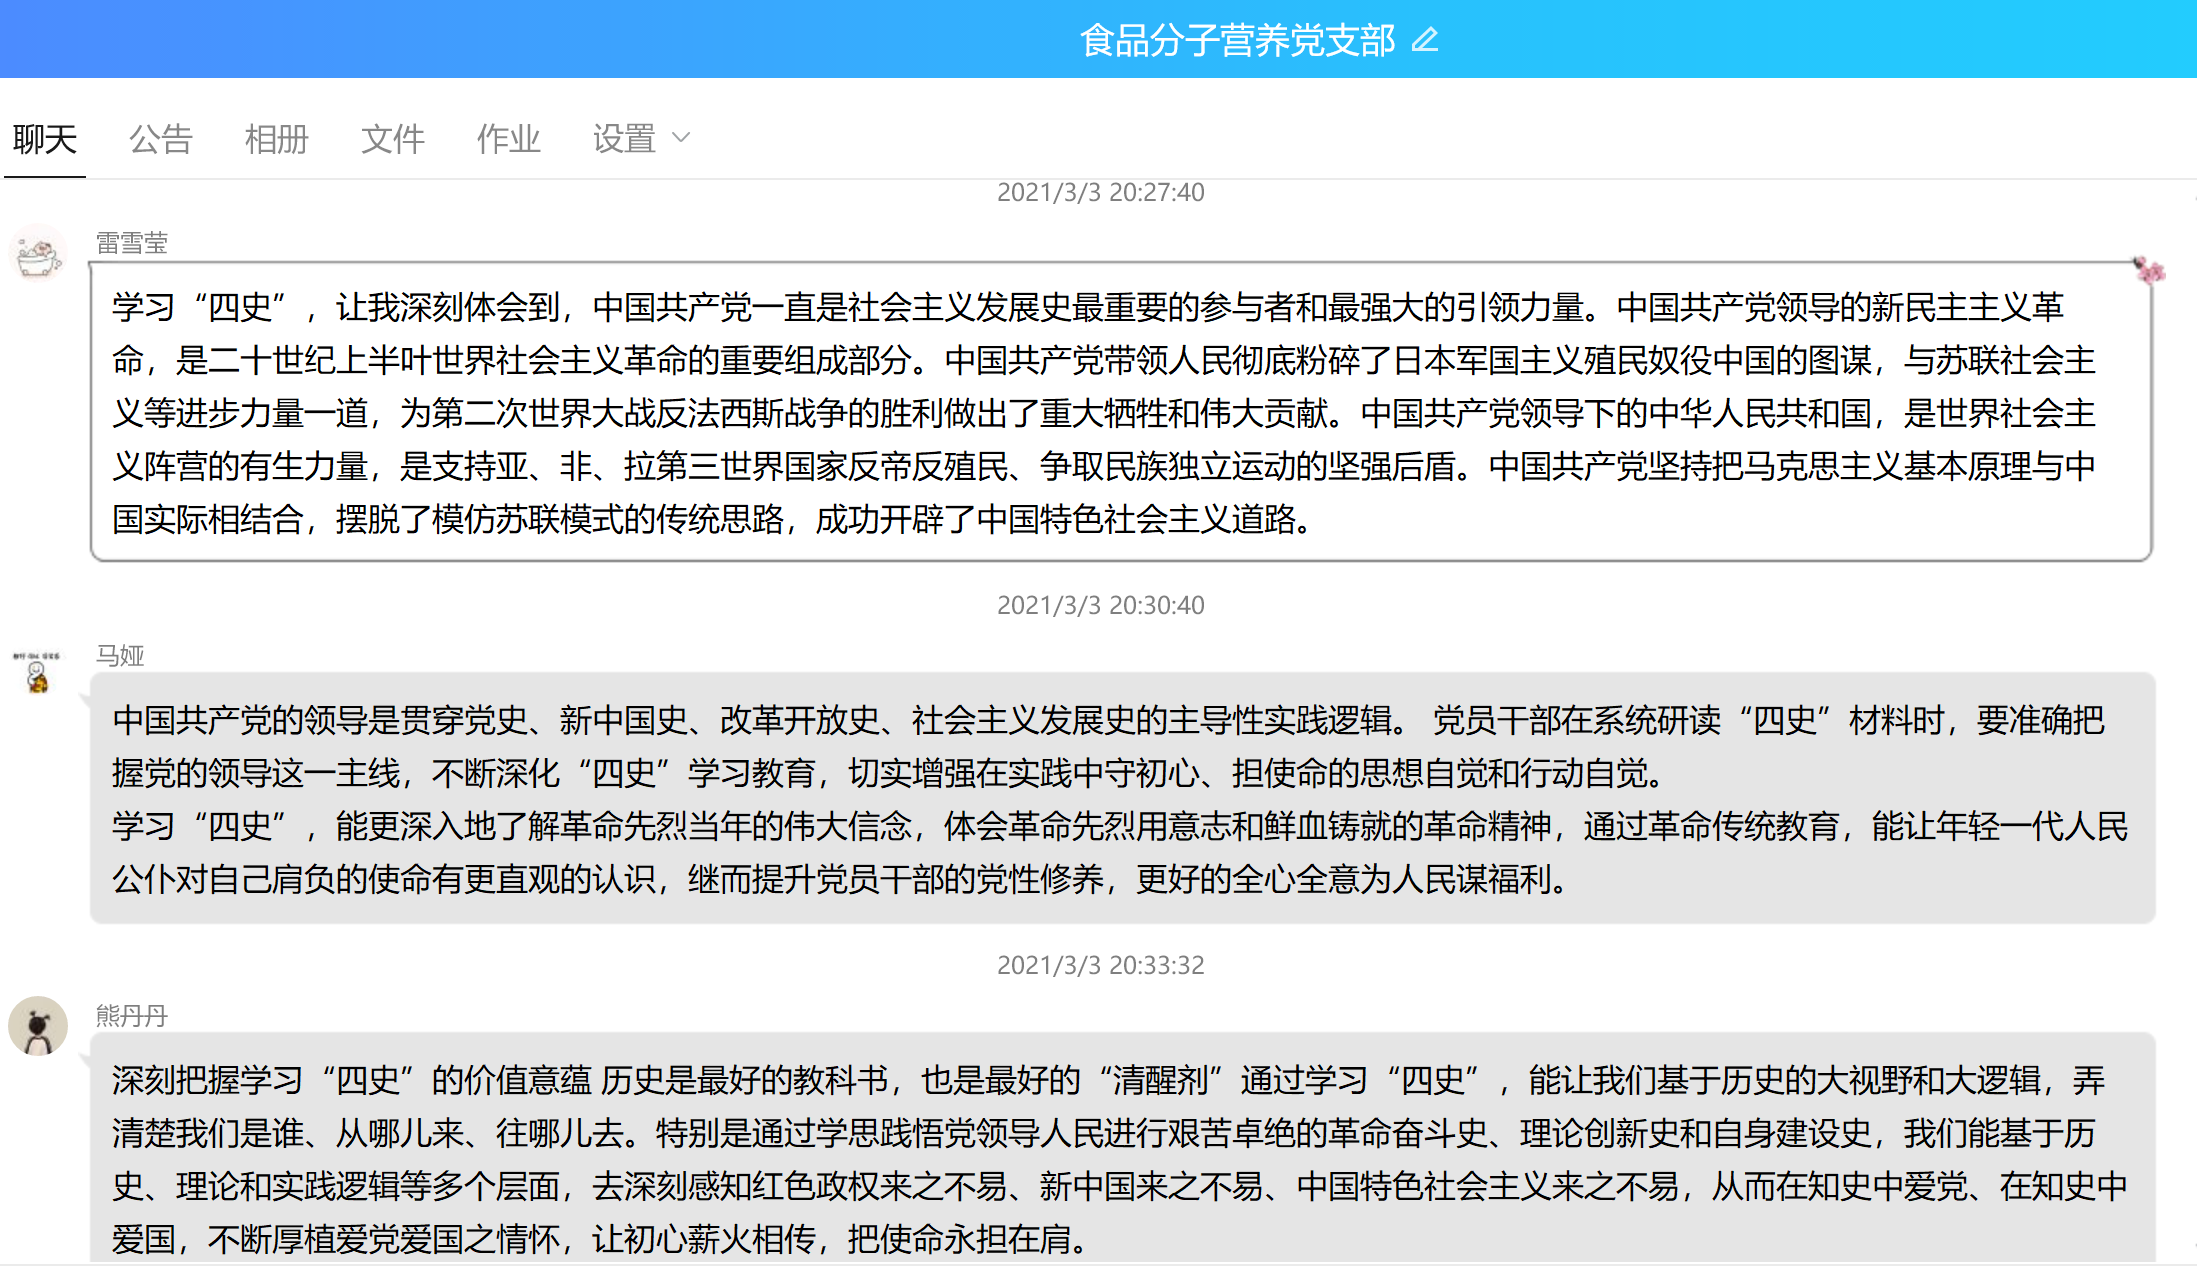Switch to the 聊天 tab
Viewport: 2197px width, 1266px height.
point(45,139)
